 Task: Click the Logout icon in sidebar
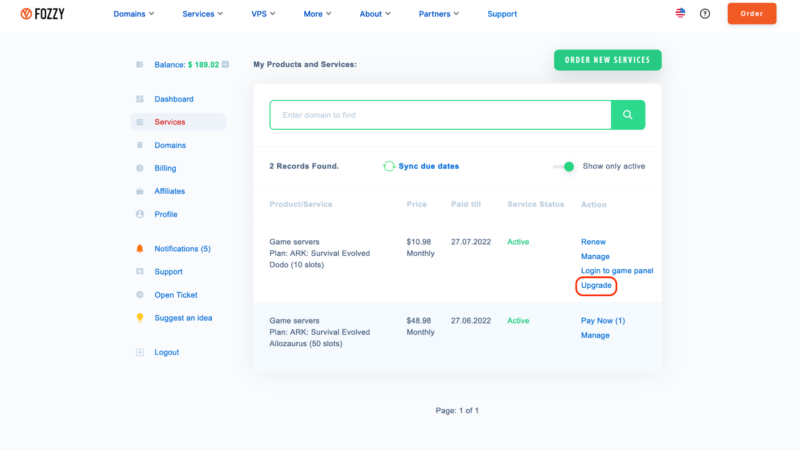coord(140,352)
